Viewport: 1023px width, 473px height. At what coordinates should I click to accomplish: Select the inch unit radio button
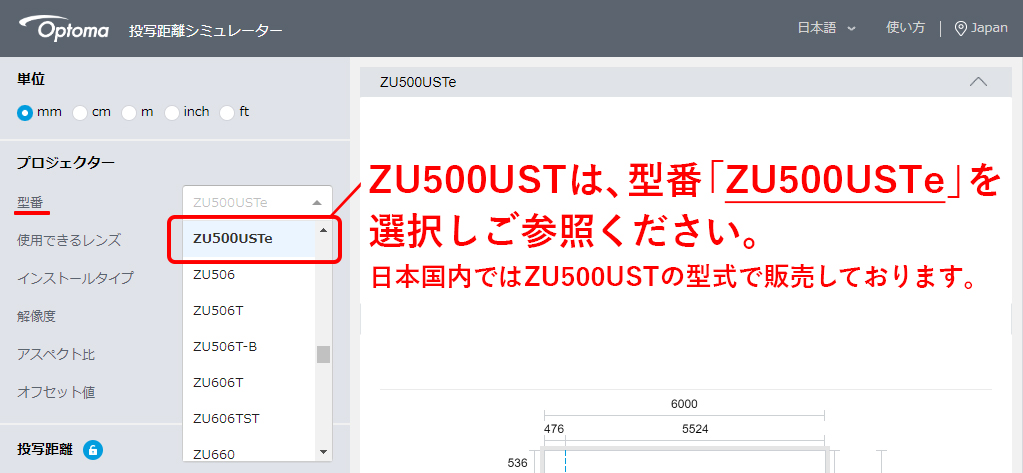click(172, 112)
